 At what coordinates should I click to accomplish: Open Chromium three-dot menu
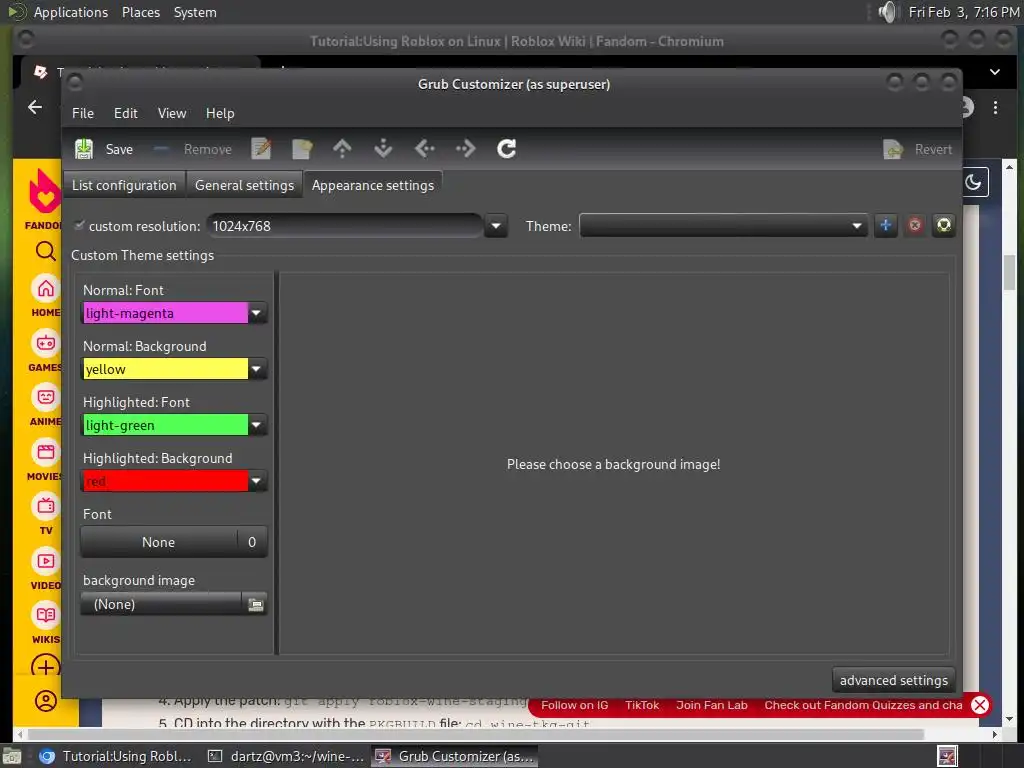coord(995,107)
